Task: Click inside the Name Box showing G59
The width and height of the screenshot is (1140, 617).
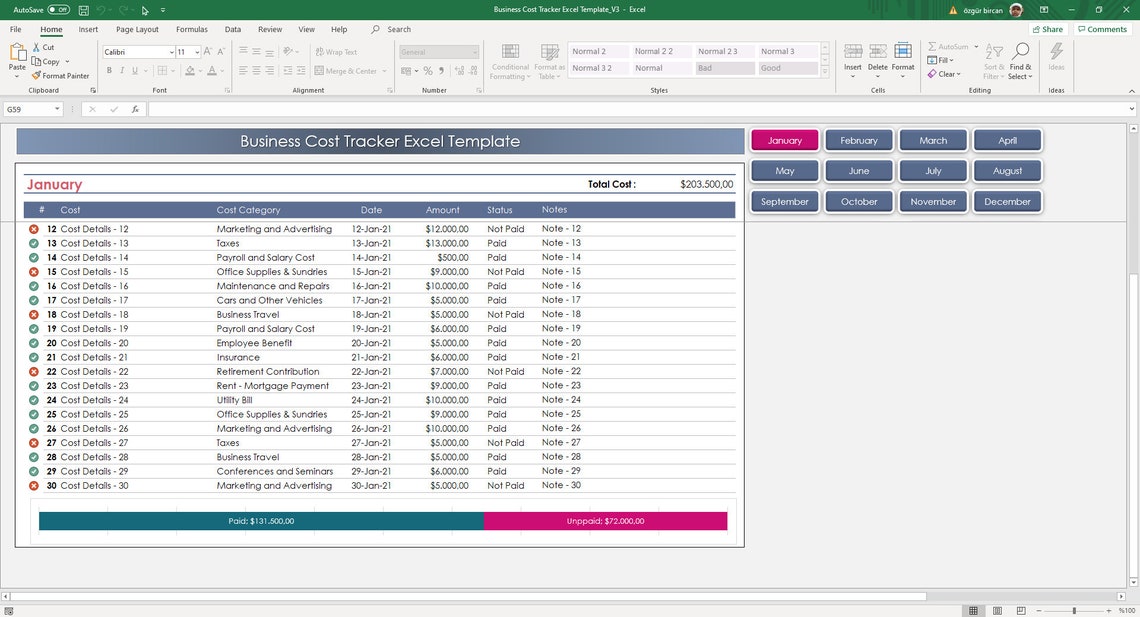Action: [x=28, y=109]
